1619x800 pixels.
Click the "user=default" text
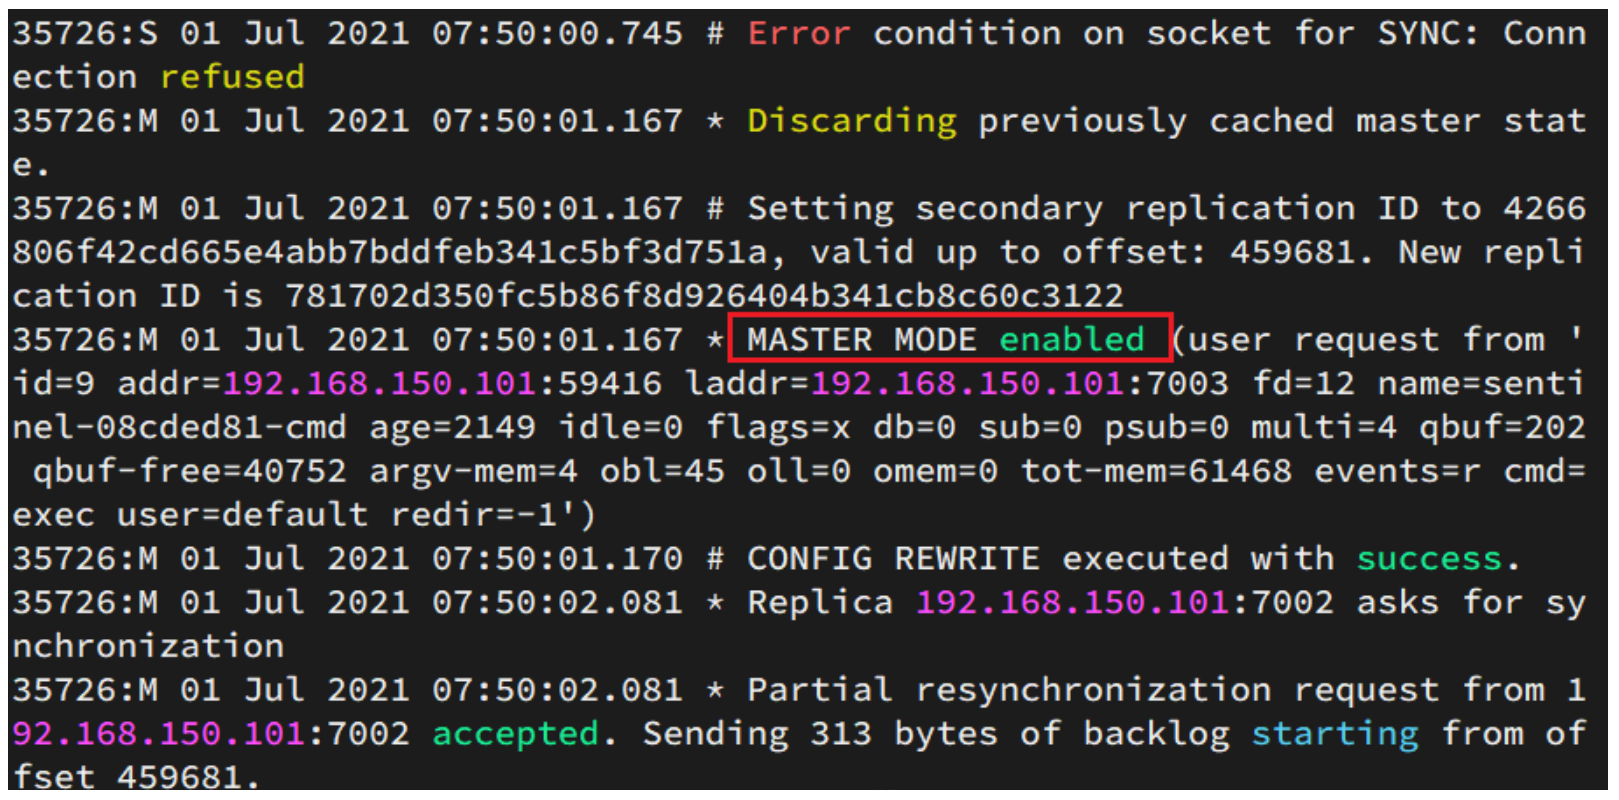tap(242, 515)
